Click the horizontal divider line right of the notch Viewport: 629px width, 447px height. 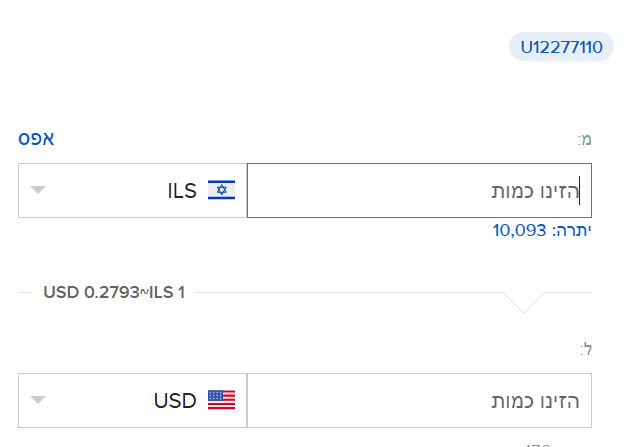coord(570,293)
